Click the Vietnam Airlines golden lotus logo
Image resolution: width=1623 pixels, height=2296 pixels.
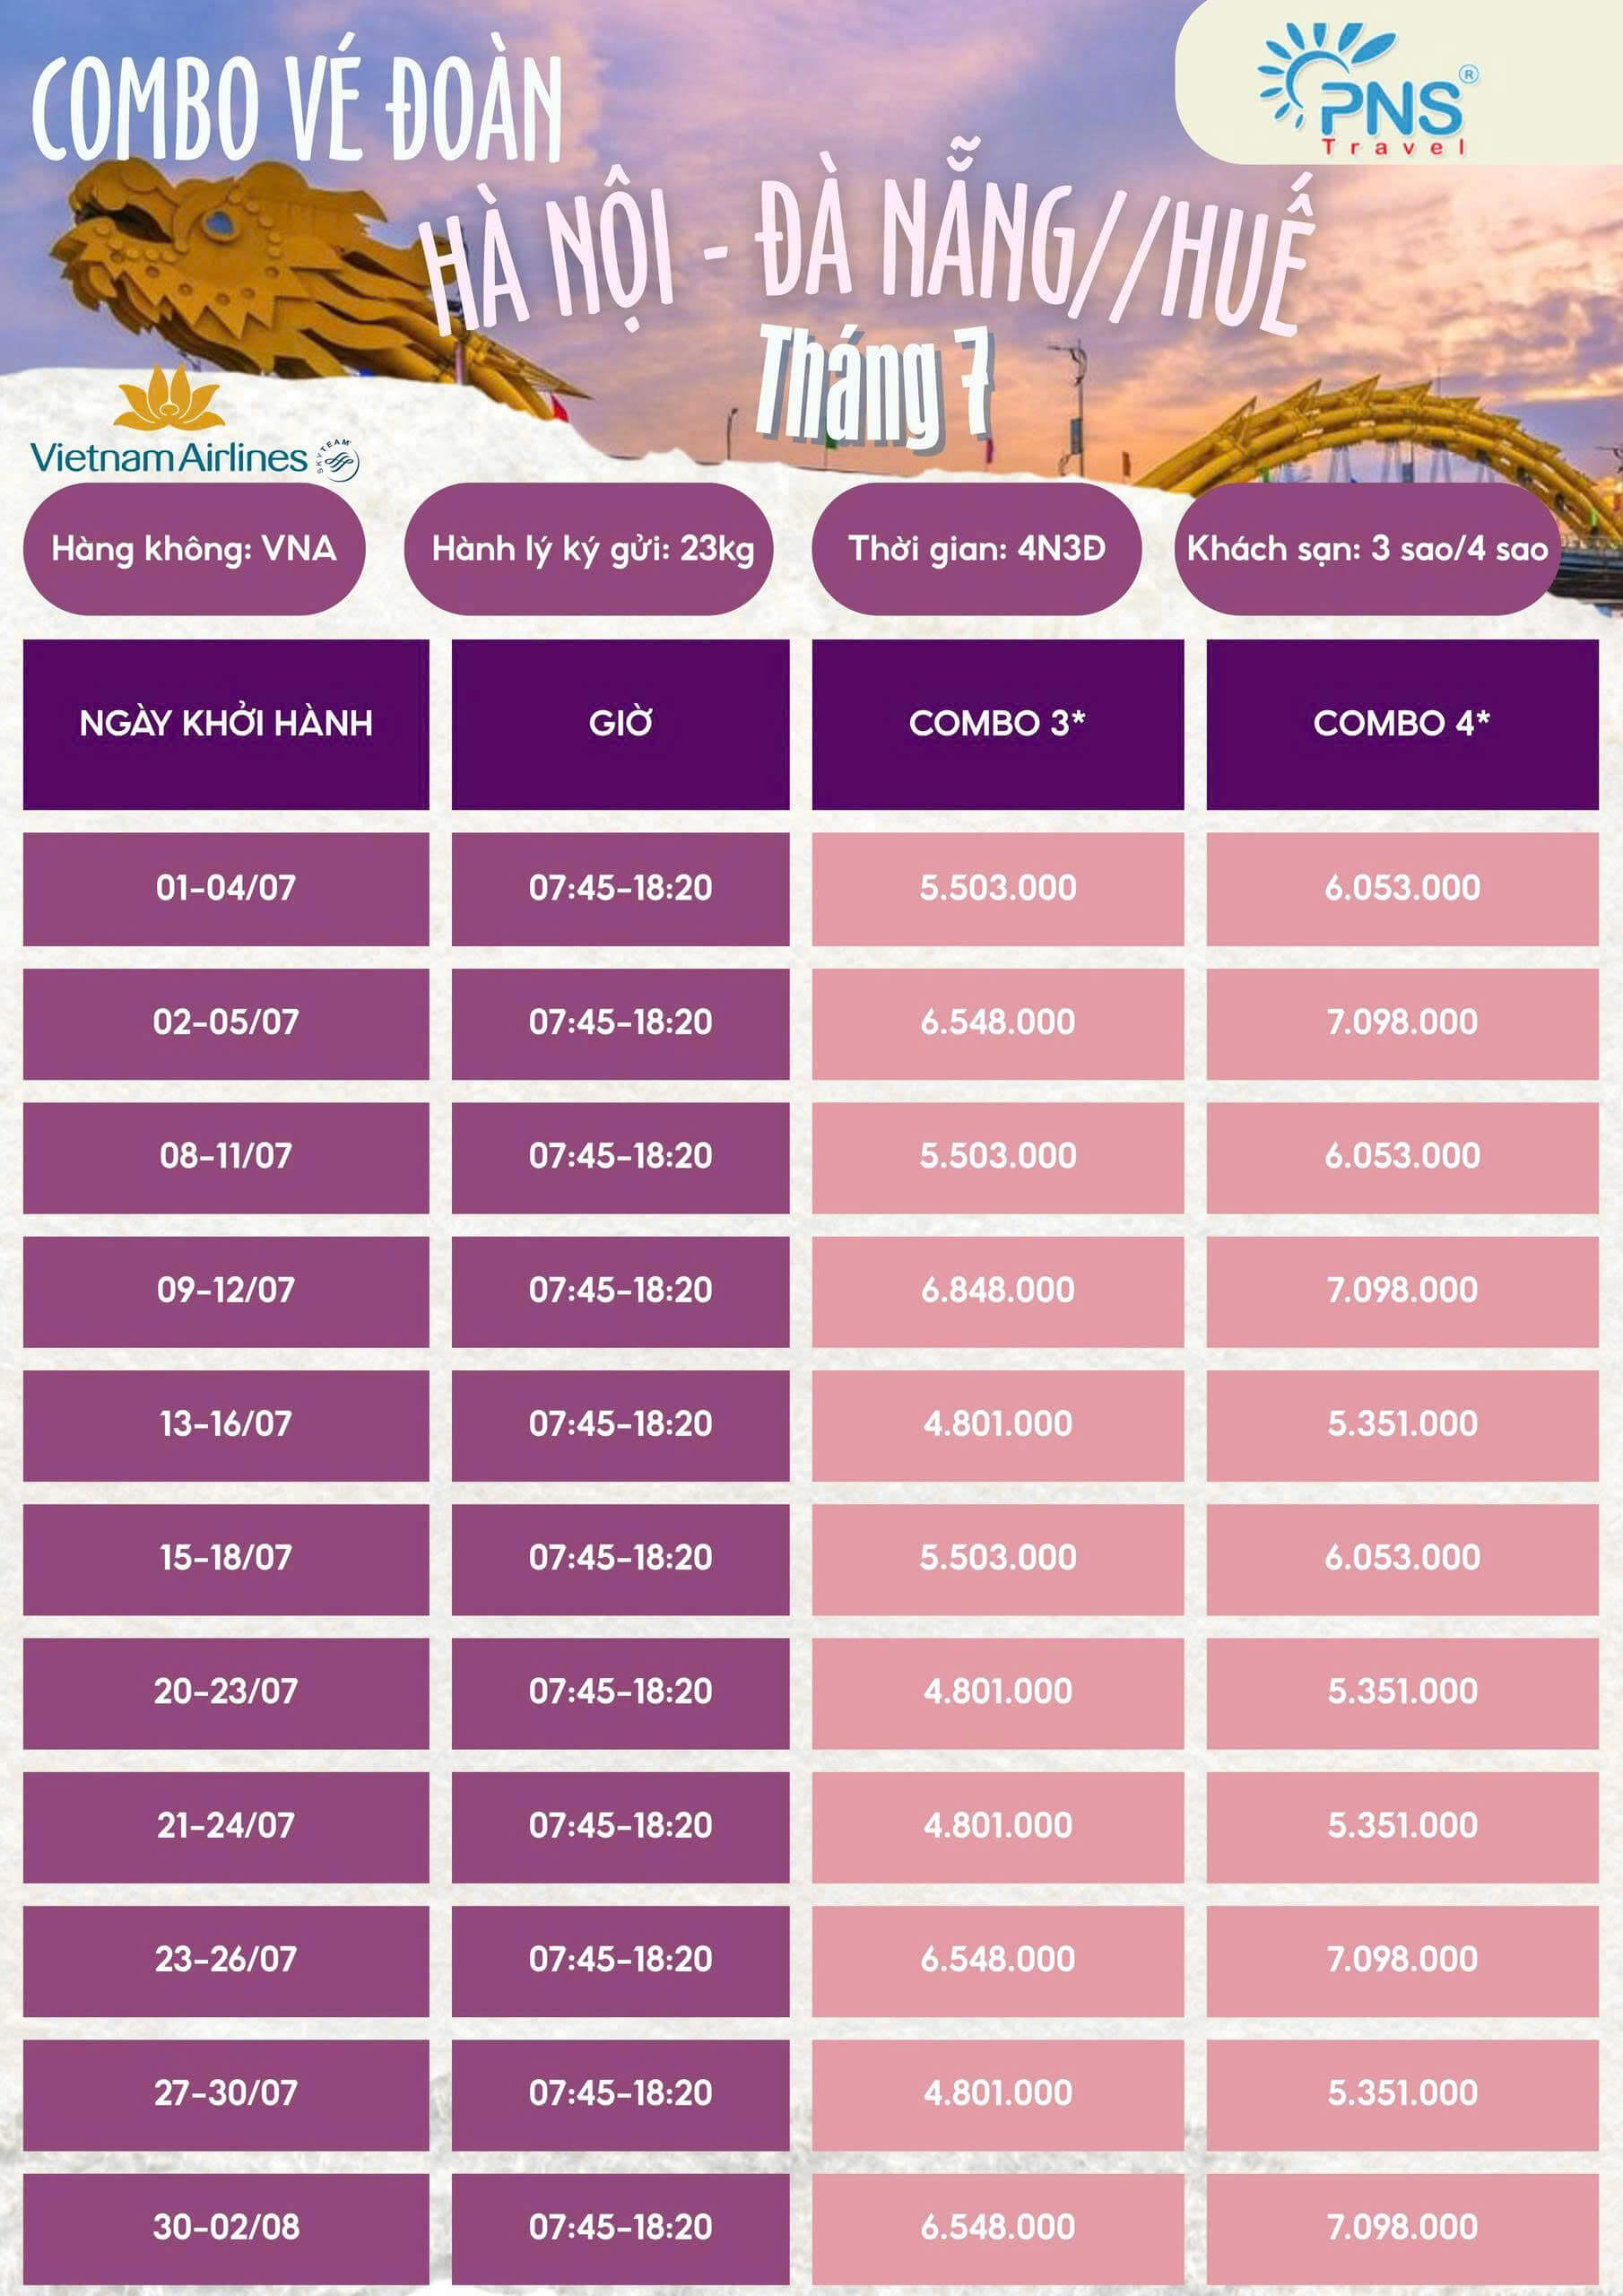[169, 399]
